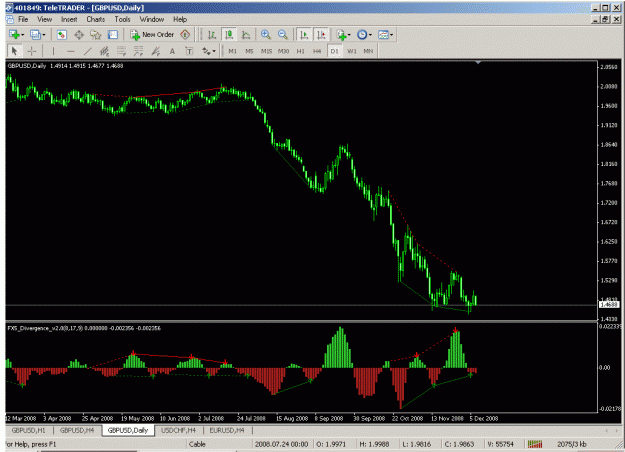Image resolution: width=625 pixels, height=452 pixels.
Task: Click the New Order button
Action: pos(153,35)
